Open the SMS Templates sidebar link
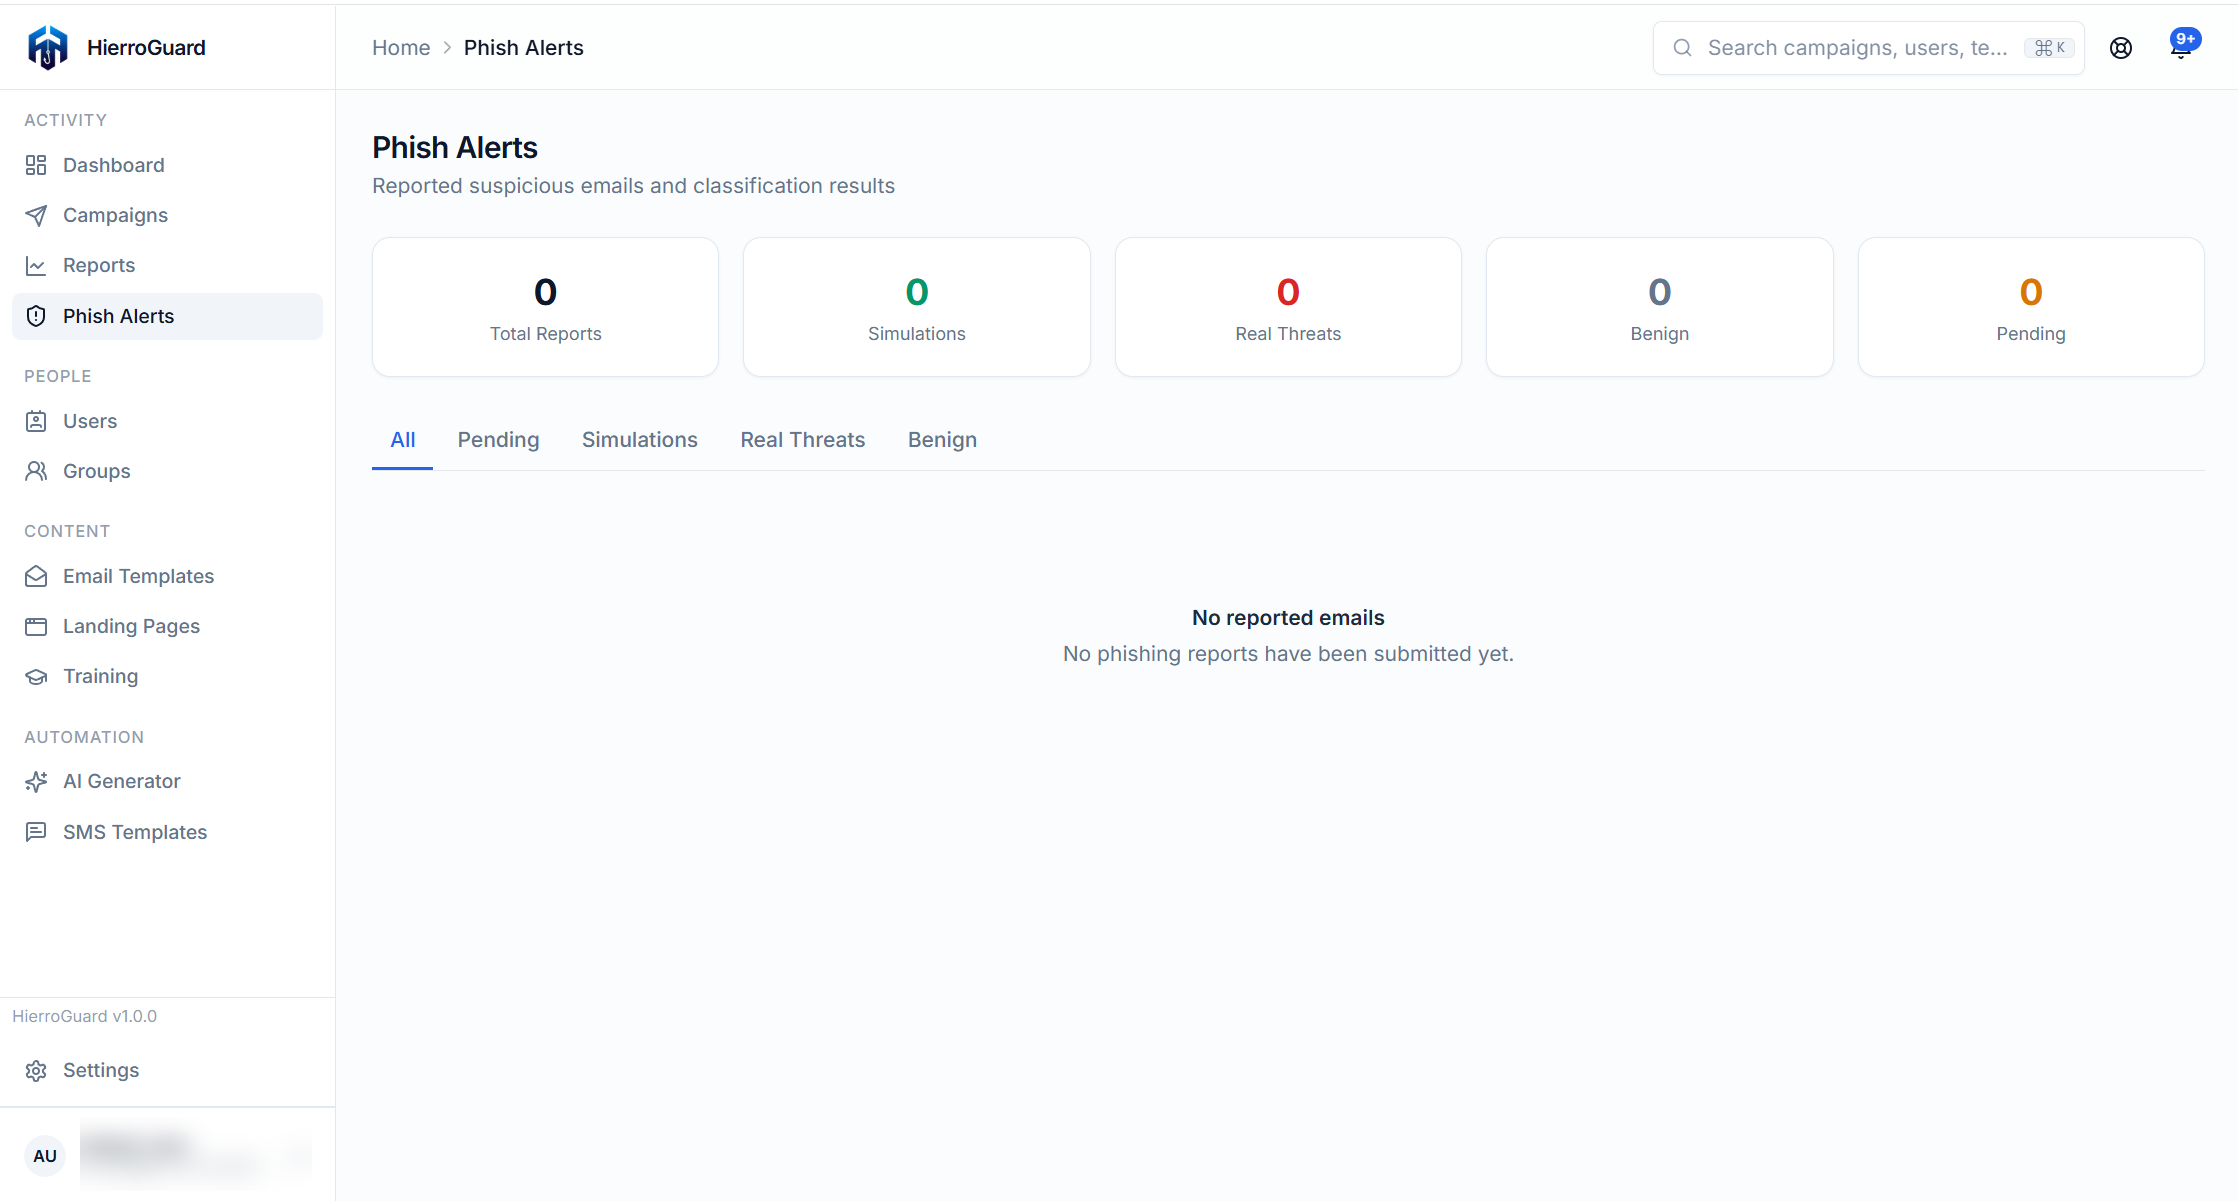The image size is (2238, 1201). pyautogui.click(x=167, y=832)
